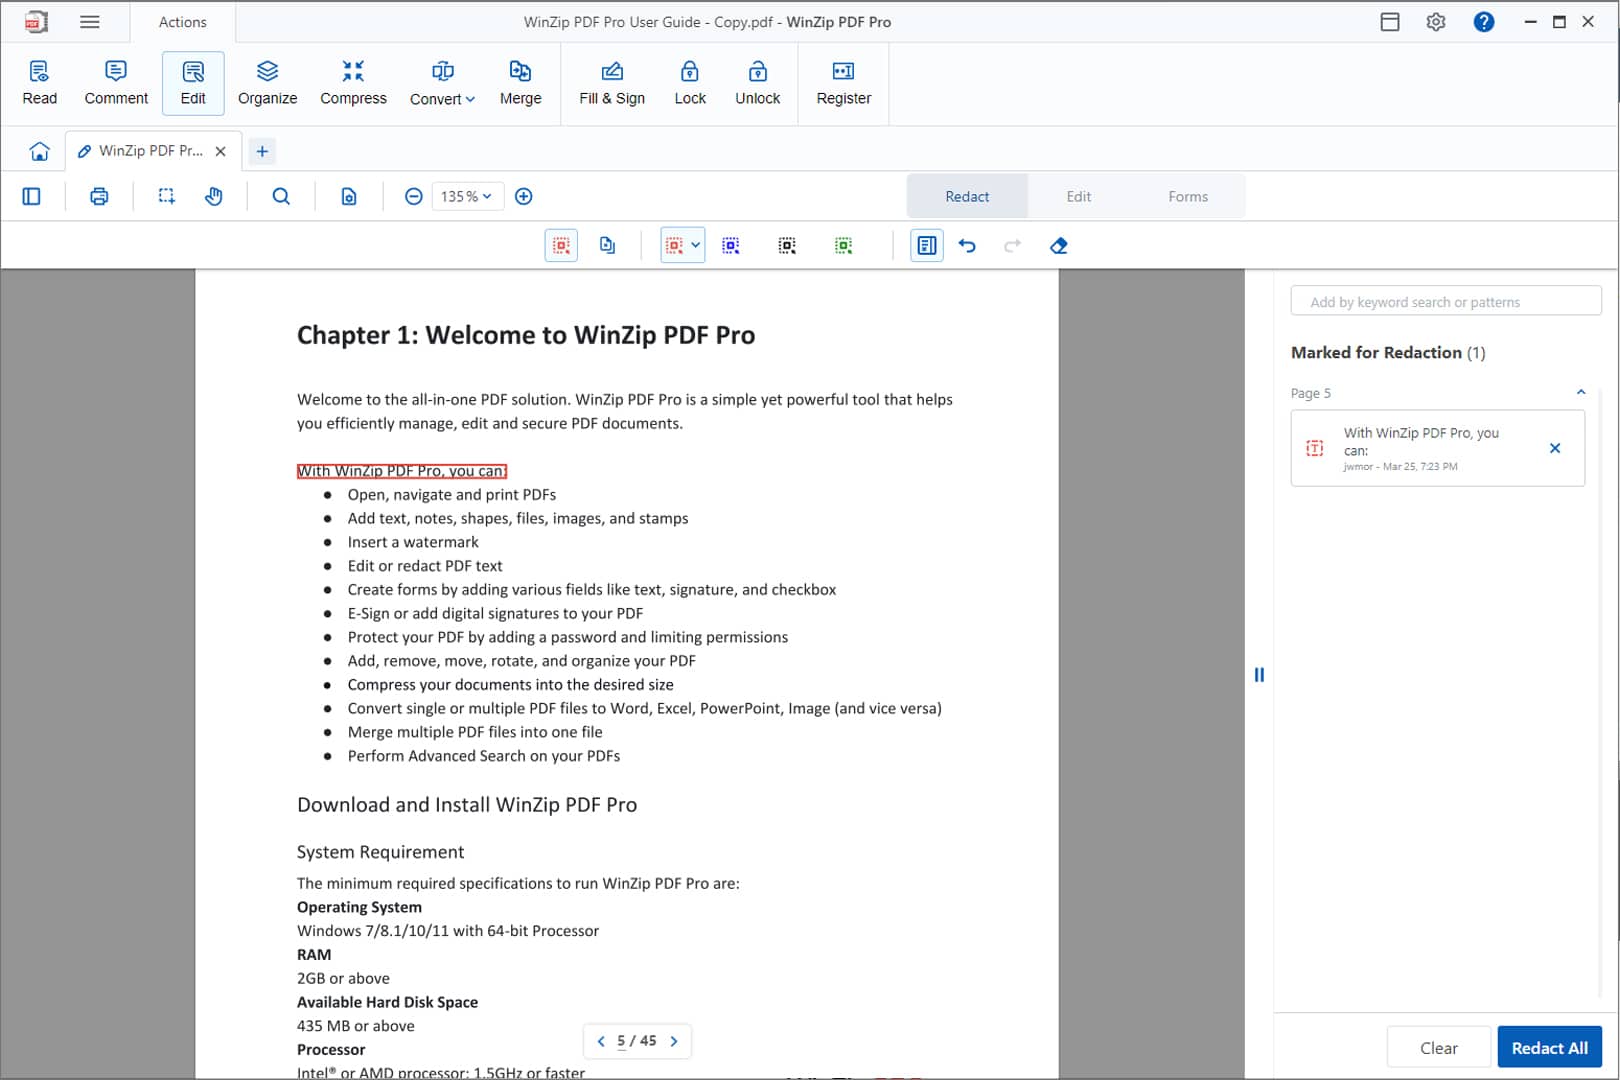Select the marquee selection tool
This screenshot has width=1620, height=1080.
[x=167, y=196]
